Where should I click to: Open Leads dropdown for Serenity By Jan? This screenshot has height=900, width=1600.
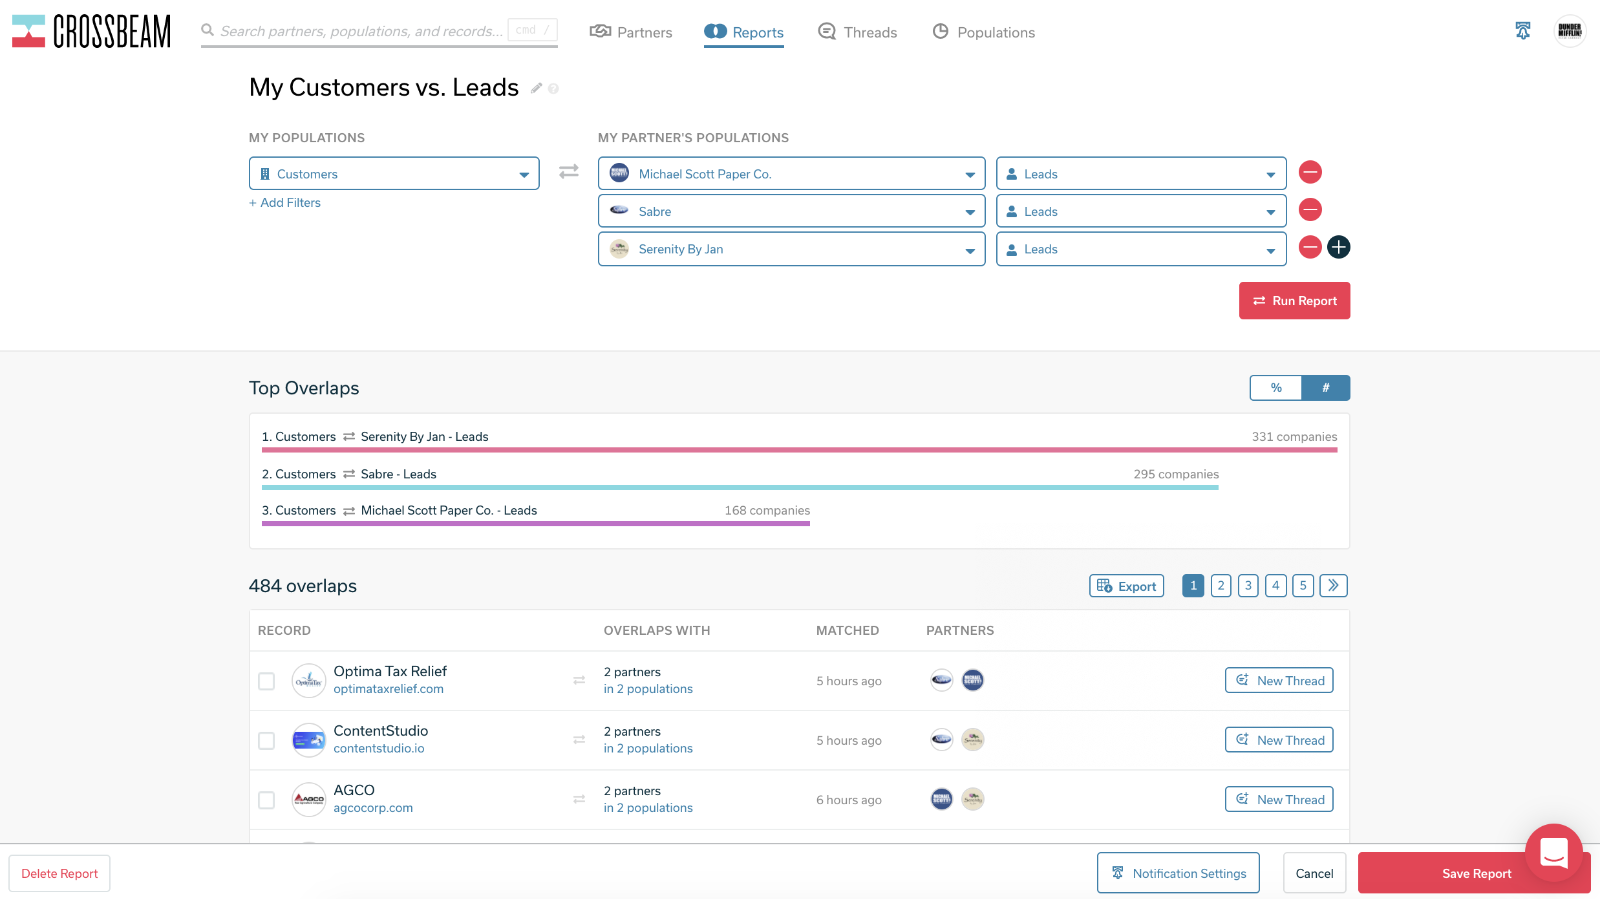pos(1141,249)
